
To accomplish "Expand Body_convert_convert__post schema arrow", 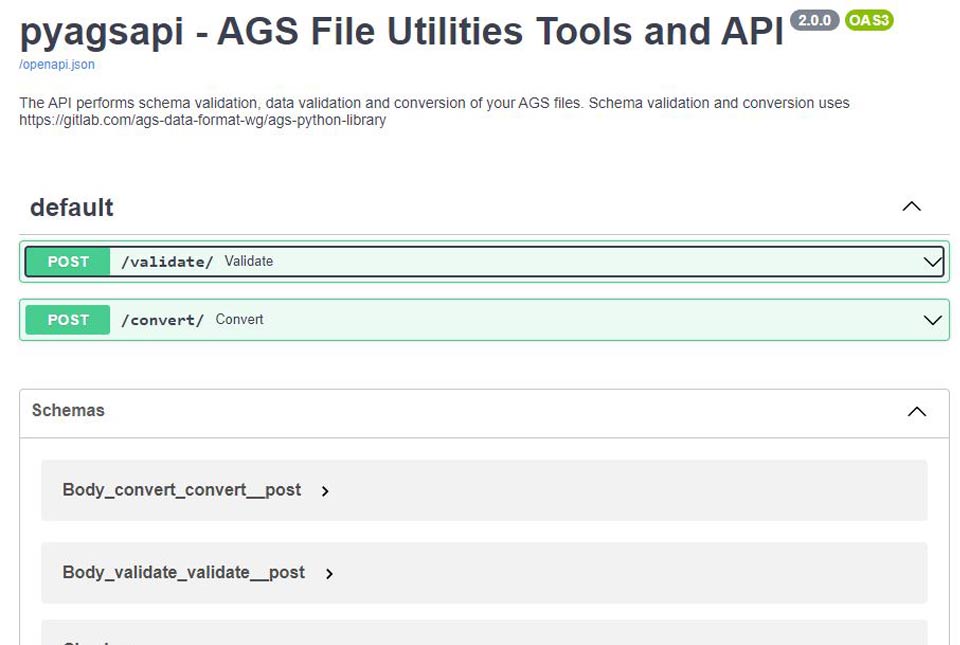I will coord(325,491).
